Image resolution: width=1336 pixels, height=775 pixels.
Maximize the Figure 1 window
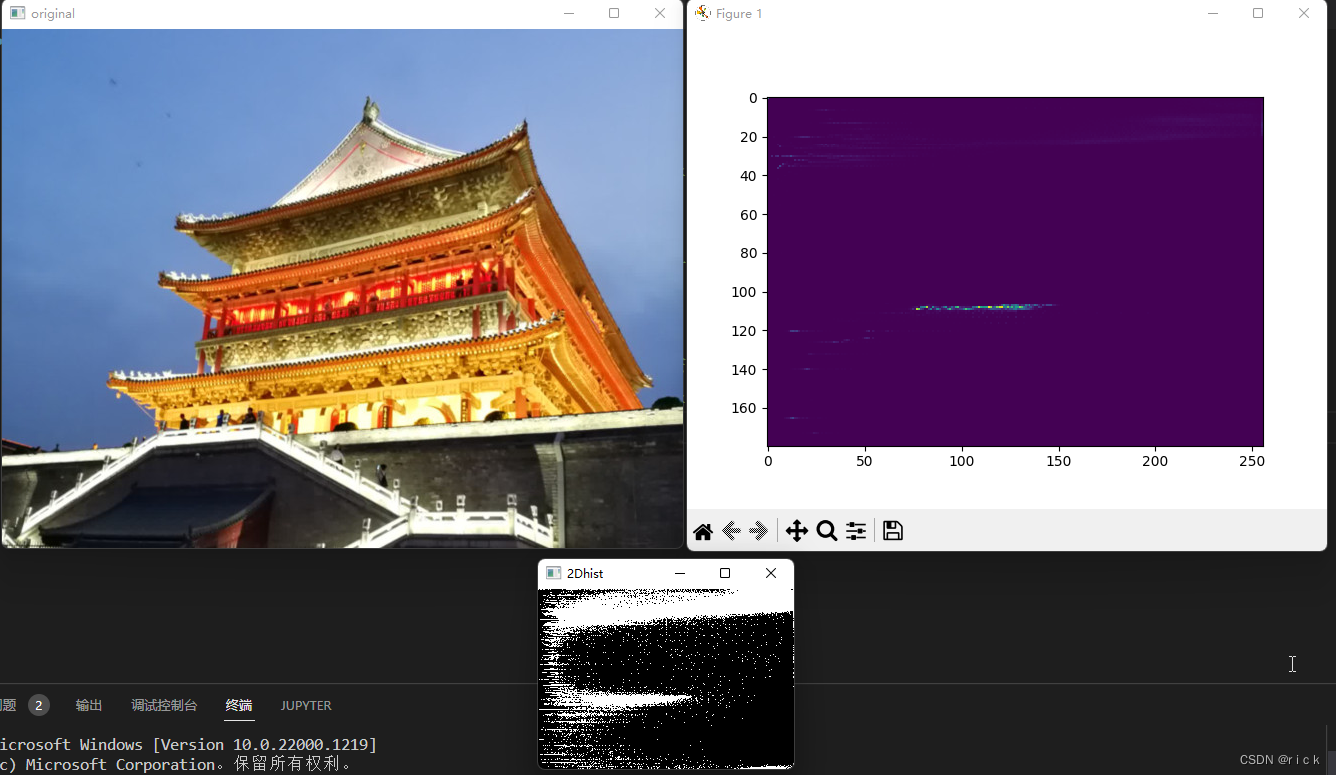[1258, 13]
